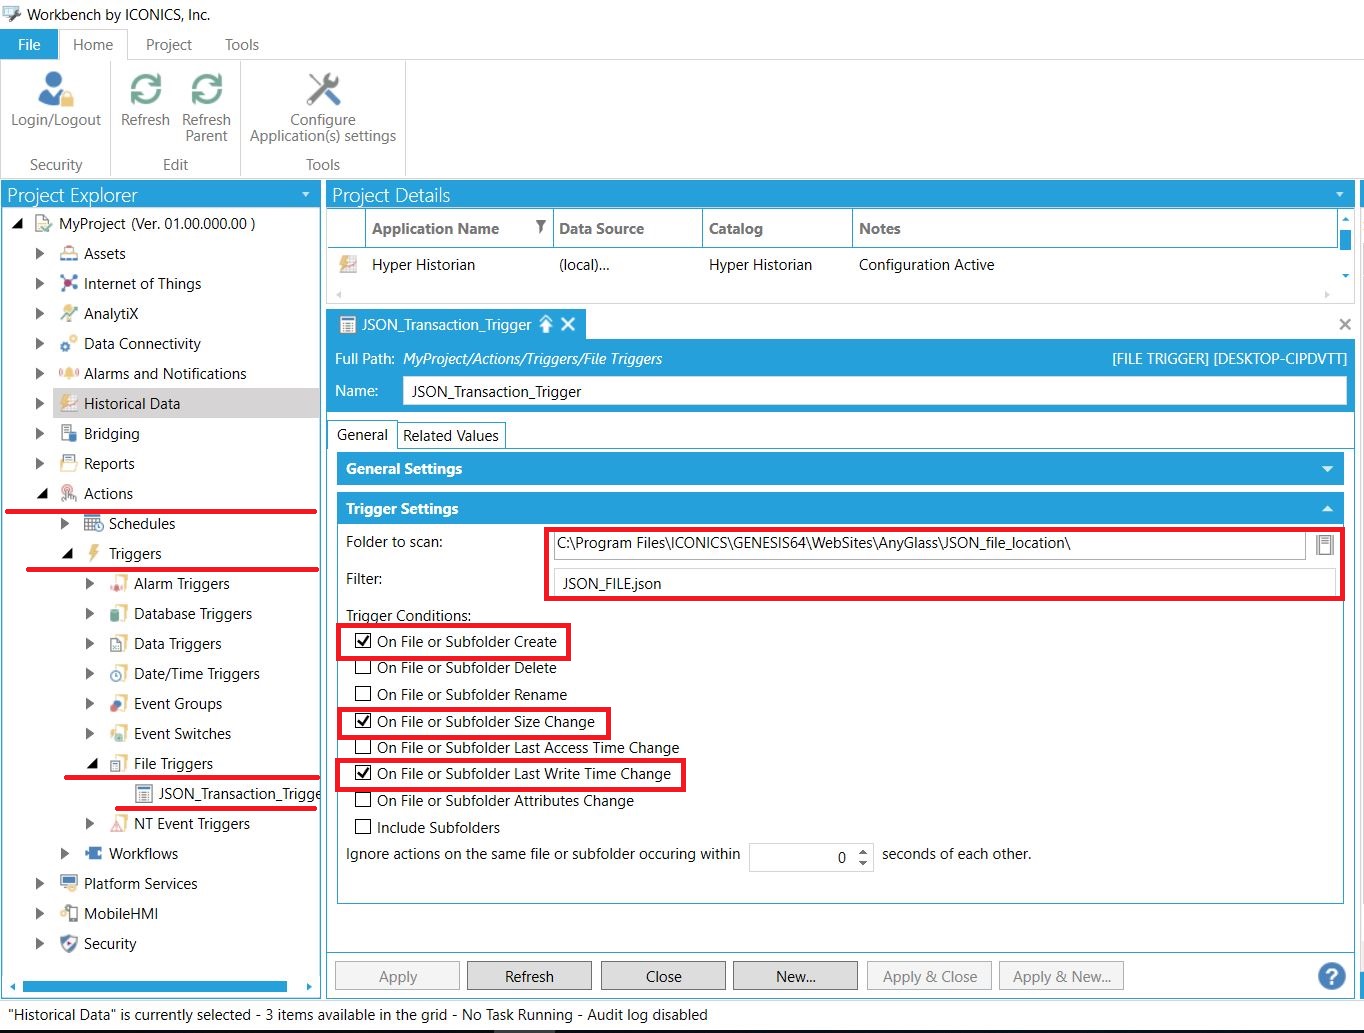Click the Triggers lightning icon
Viewport: 1364px width, 1033px height.
click(x=93, y=554)
